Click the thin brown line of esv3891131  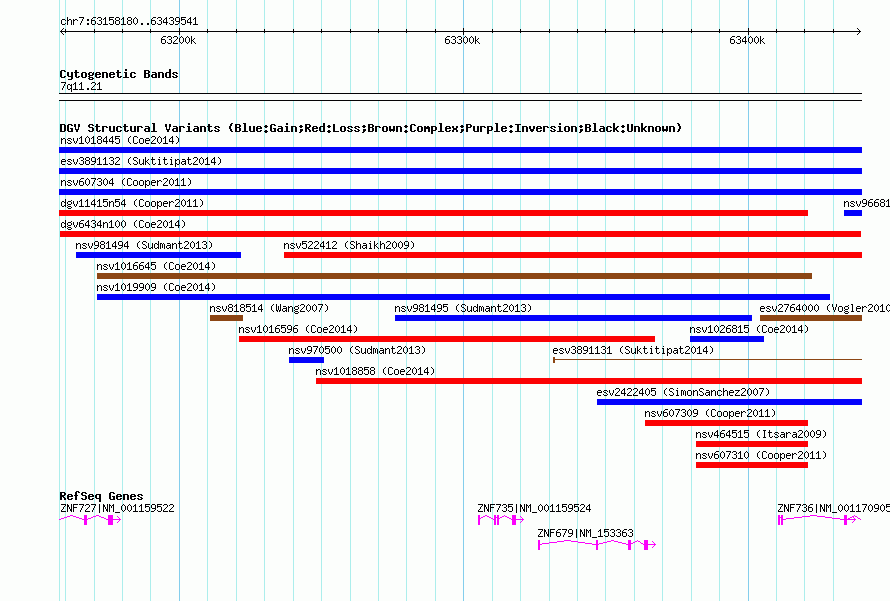(x=708, y=360)
